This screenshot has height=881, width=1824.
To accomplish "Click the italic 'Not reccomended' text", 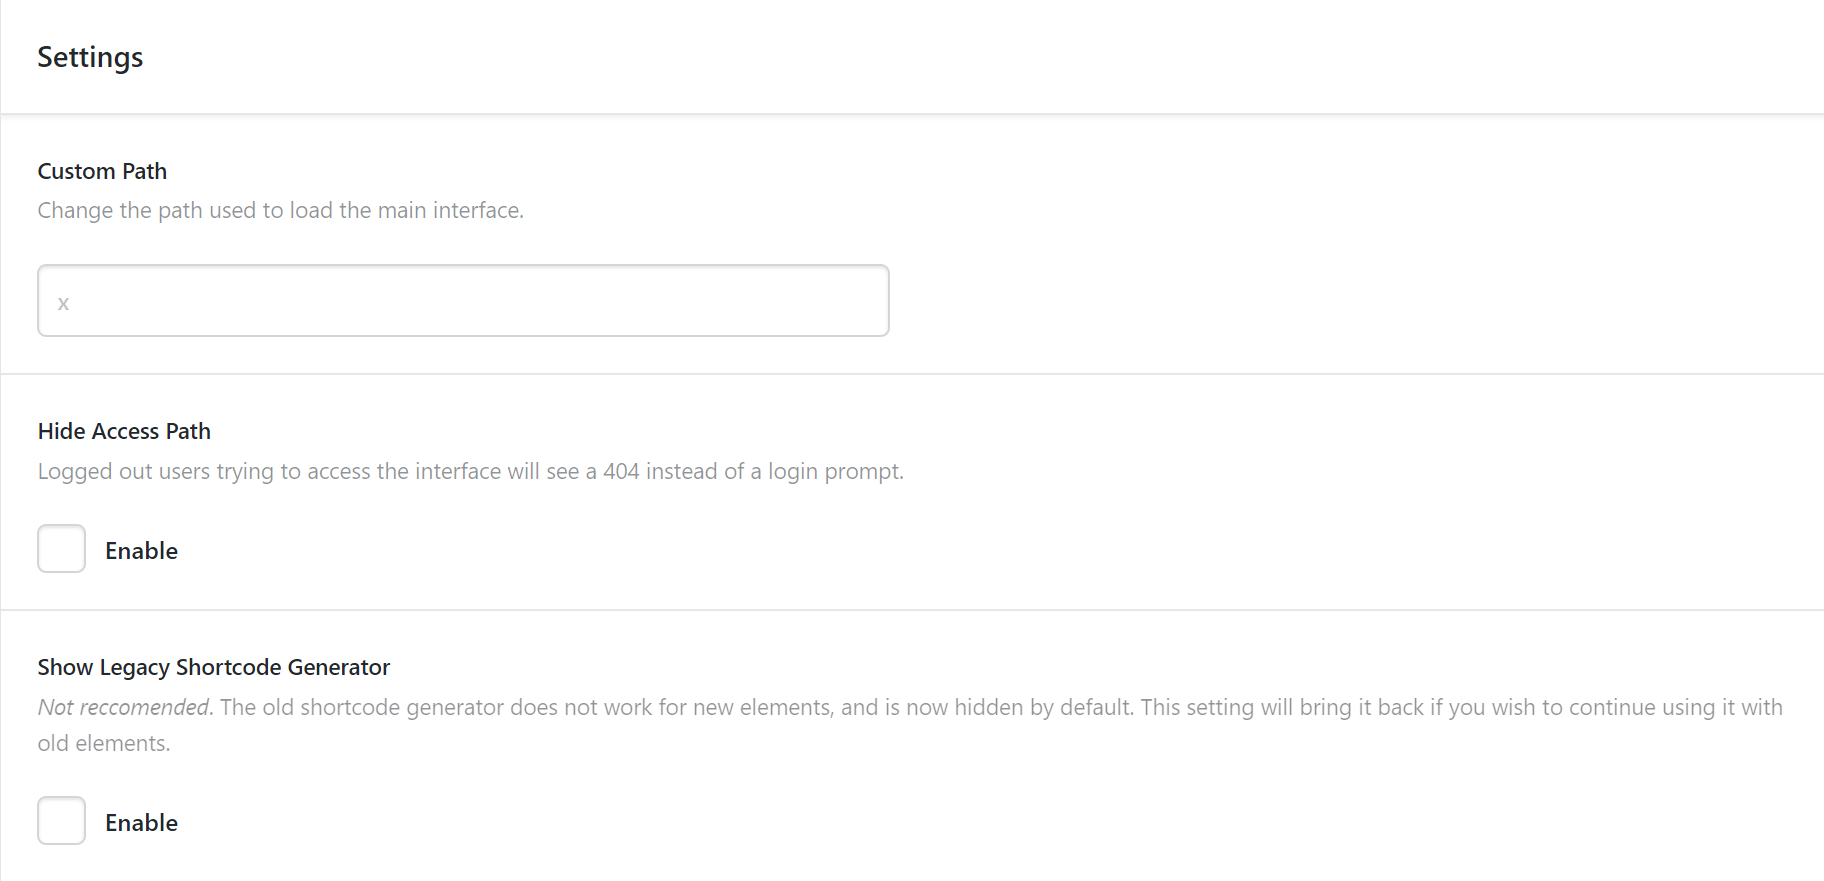I will pos(124,708).
